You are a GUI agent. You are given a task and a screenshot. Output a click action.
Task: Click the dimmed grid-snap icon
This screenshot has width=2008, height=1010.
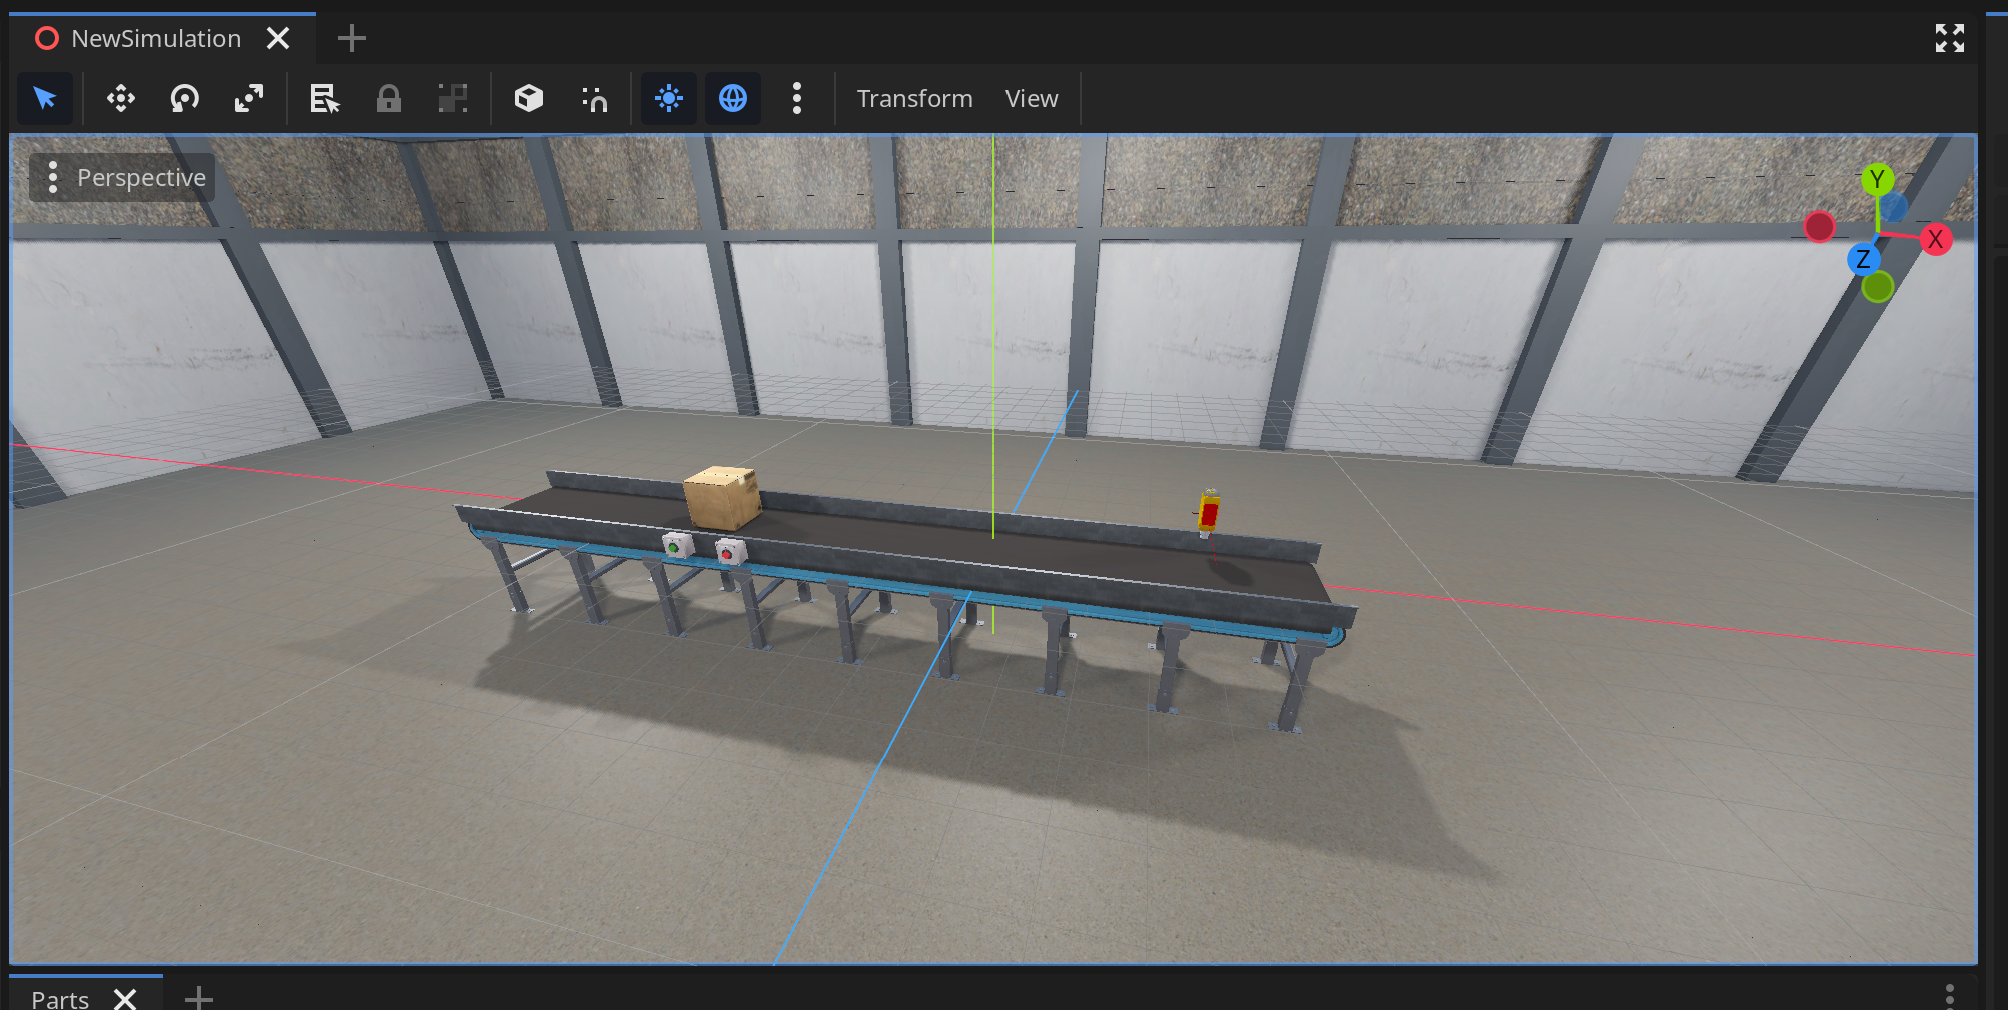tap(453, 98)
